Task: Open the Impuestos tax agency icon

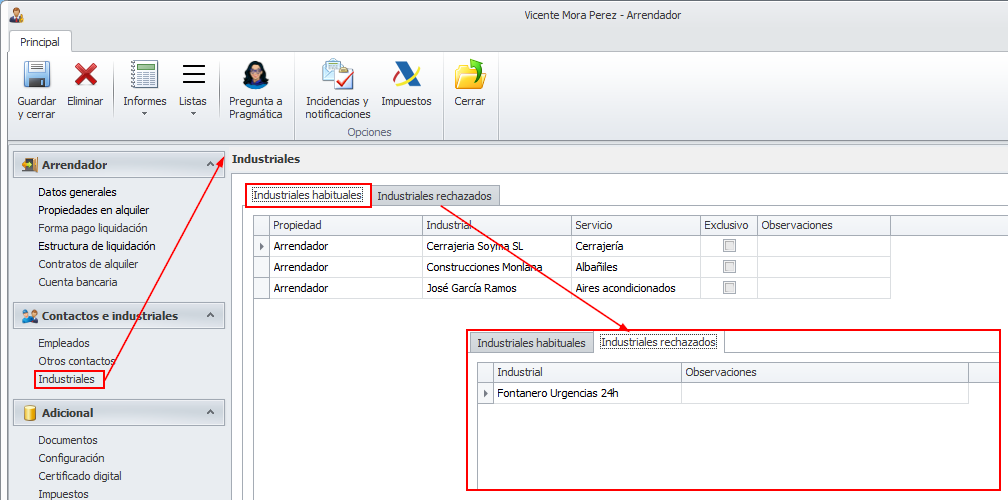Action: [407, 75]
